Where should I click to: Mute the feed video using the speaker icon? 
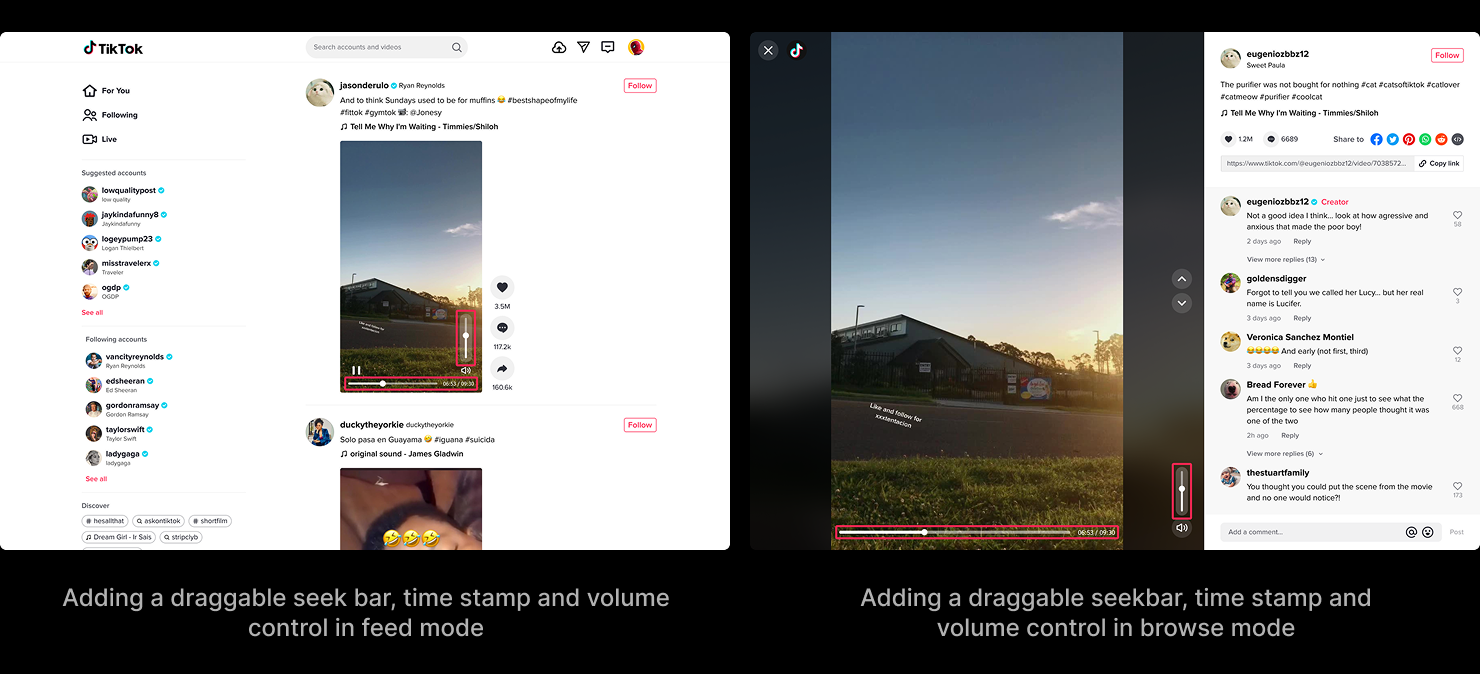pyautogui.click(x=465, y=370)
